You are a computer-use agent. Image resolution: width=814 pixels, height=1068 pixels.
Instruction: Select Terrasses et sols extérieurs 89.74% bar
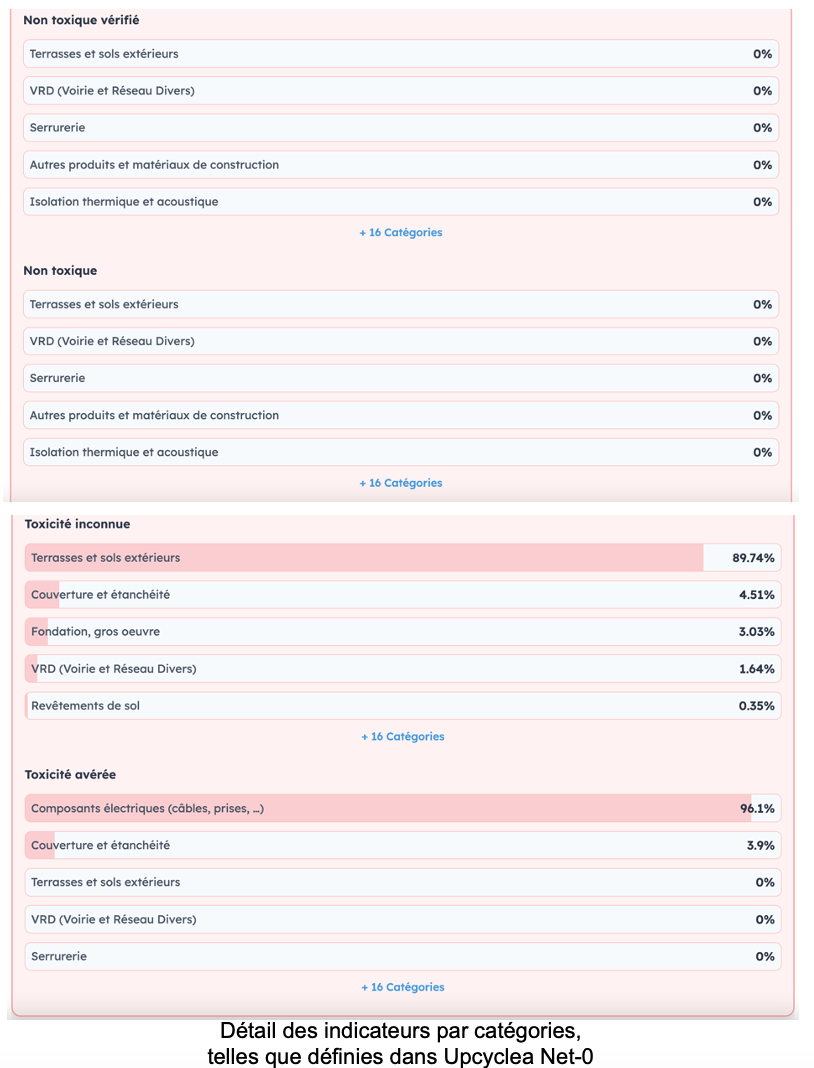(403, 558)
